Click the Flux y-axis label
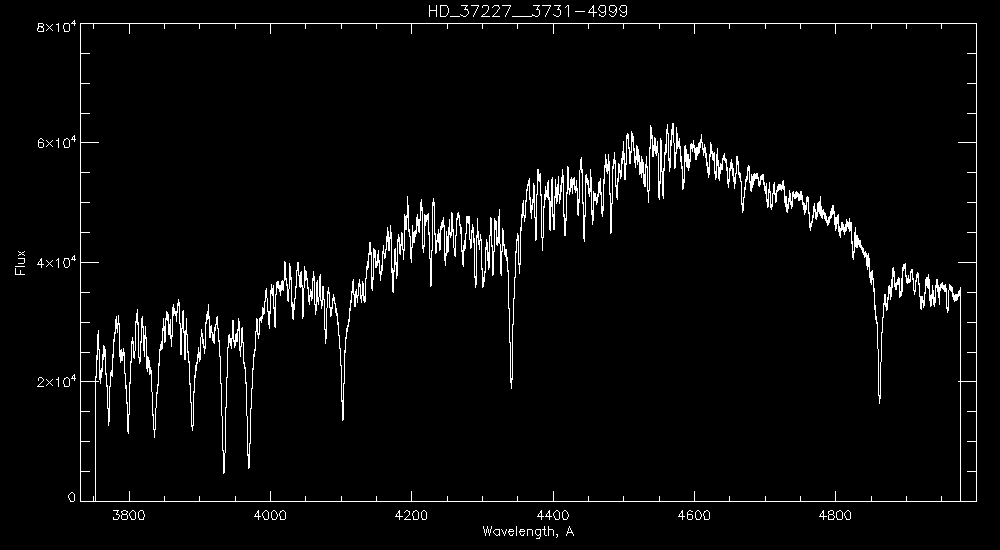 [x=21, y=262]
